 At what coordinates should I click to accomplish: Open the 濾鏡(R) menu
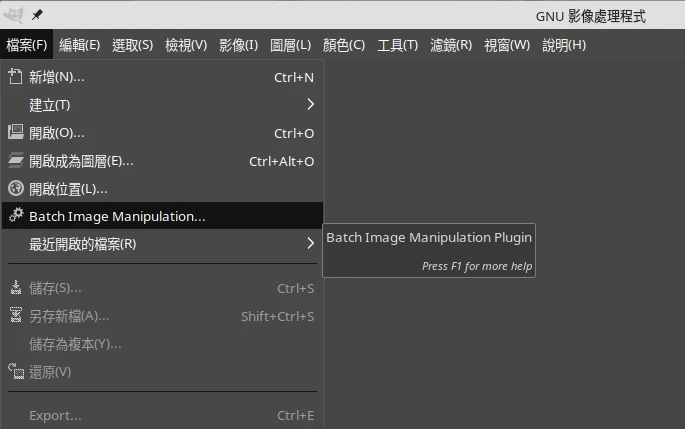pos(451,45)
